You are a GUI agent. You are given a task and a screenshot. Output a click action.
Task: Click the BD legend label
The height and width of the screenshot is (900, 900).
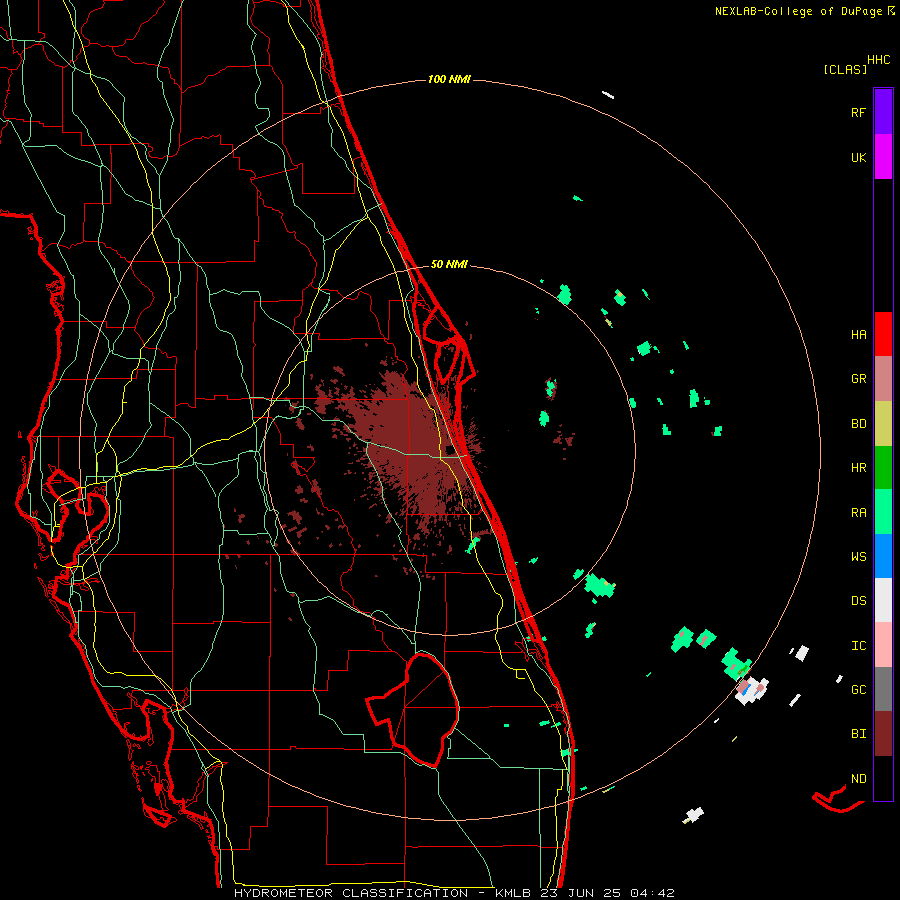click(859, 424)
